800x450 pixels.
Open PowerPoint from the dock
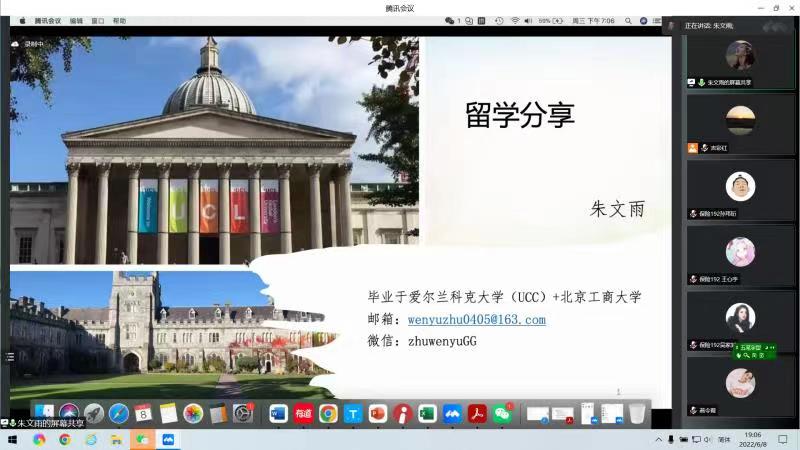377,413
